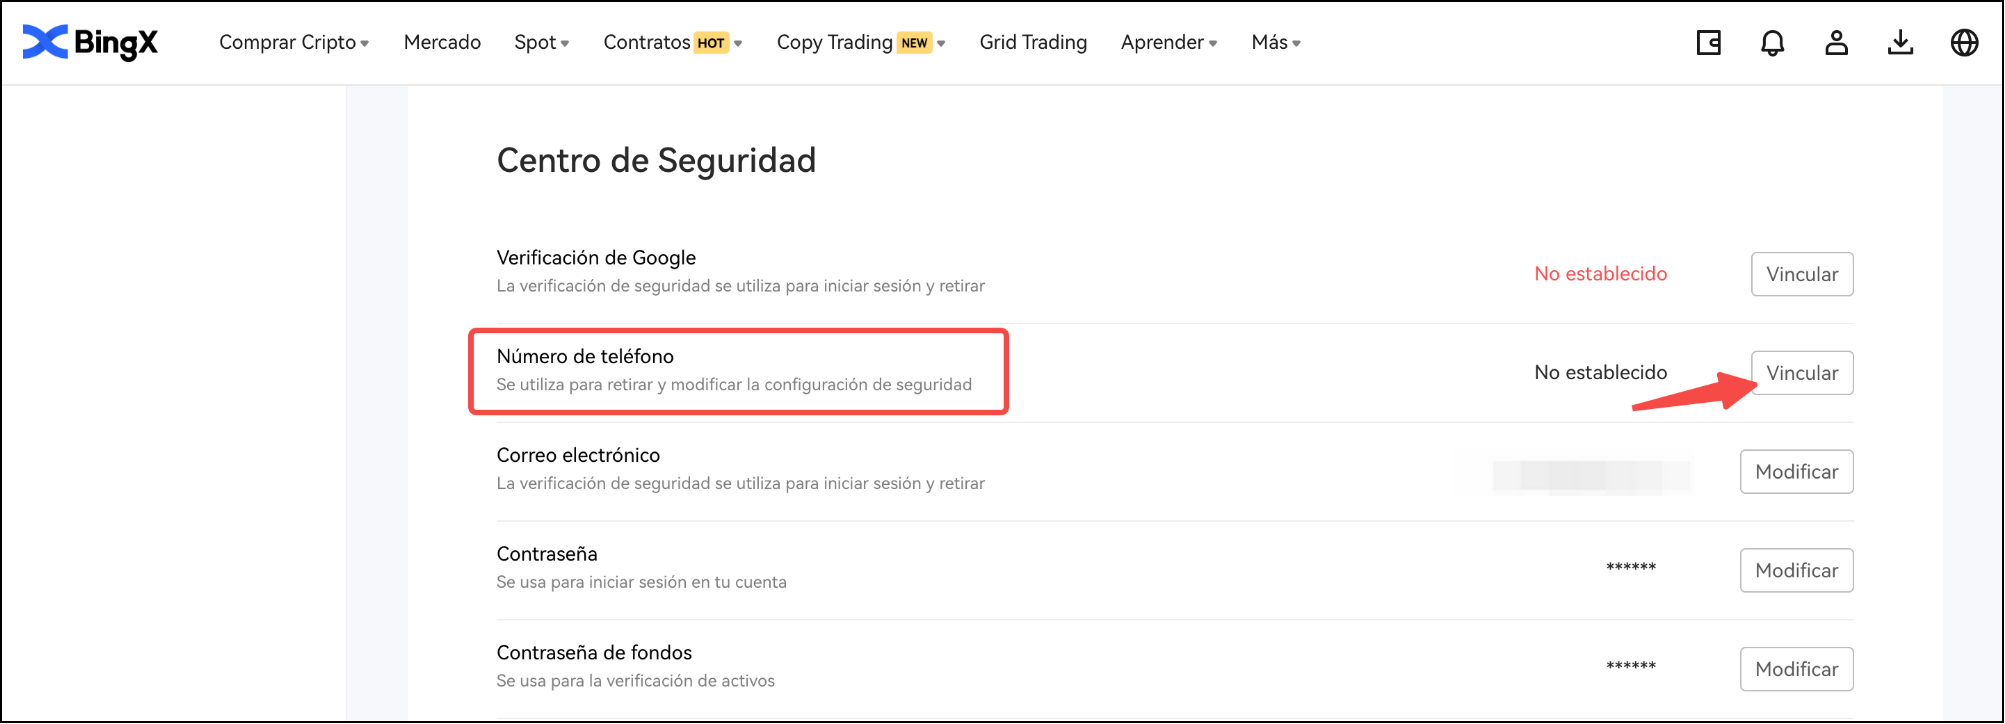Click Modificar for Correo electrónico

(1796, 472)
